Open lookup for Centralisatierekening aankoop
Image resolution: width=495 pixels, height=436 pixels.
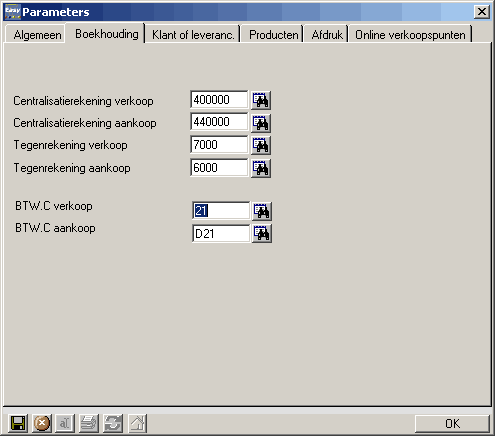click(x=261, y=123)
